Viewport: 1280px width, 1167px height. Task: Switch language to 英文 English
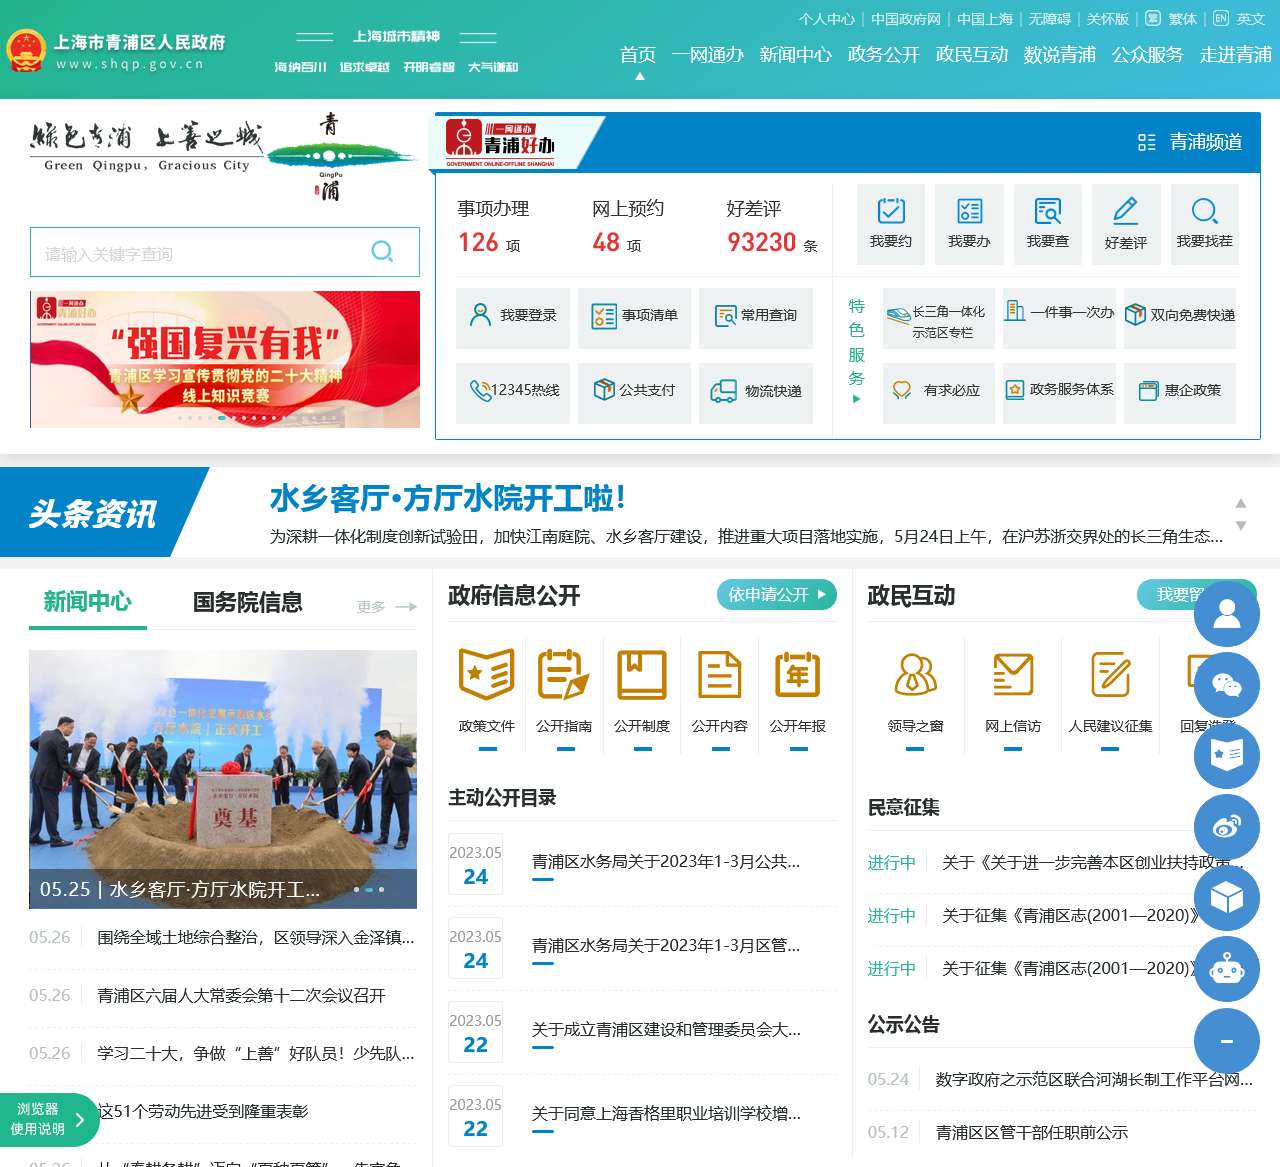[x=1250, y=19]
